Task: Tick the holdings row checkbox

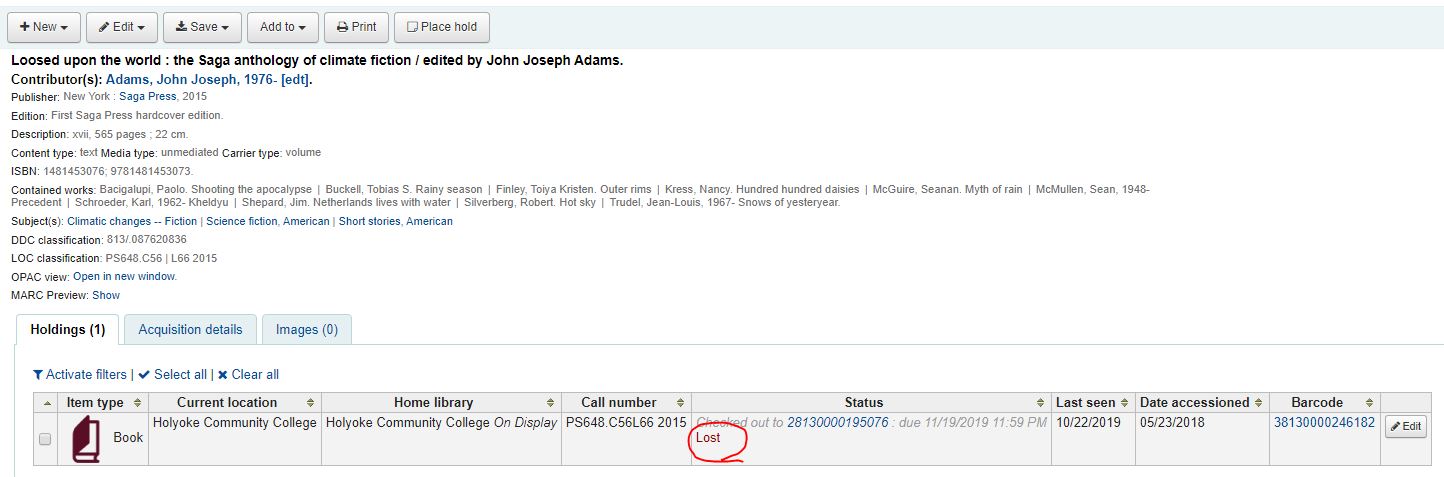Action: [45, 439]
